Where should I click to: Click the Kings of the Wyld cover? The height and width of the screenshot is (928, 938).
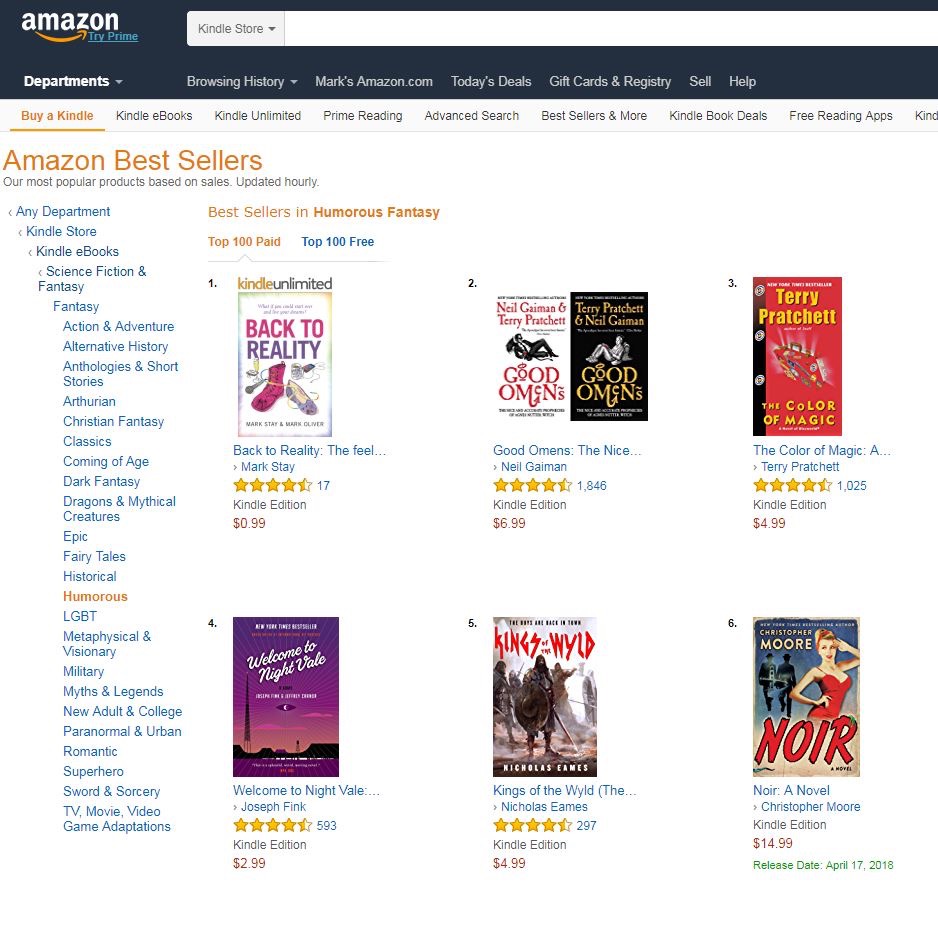coord(544,697)
